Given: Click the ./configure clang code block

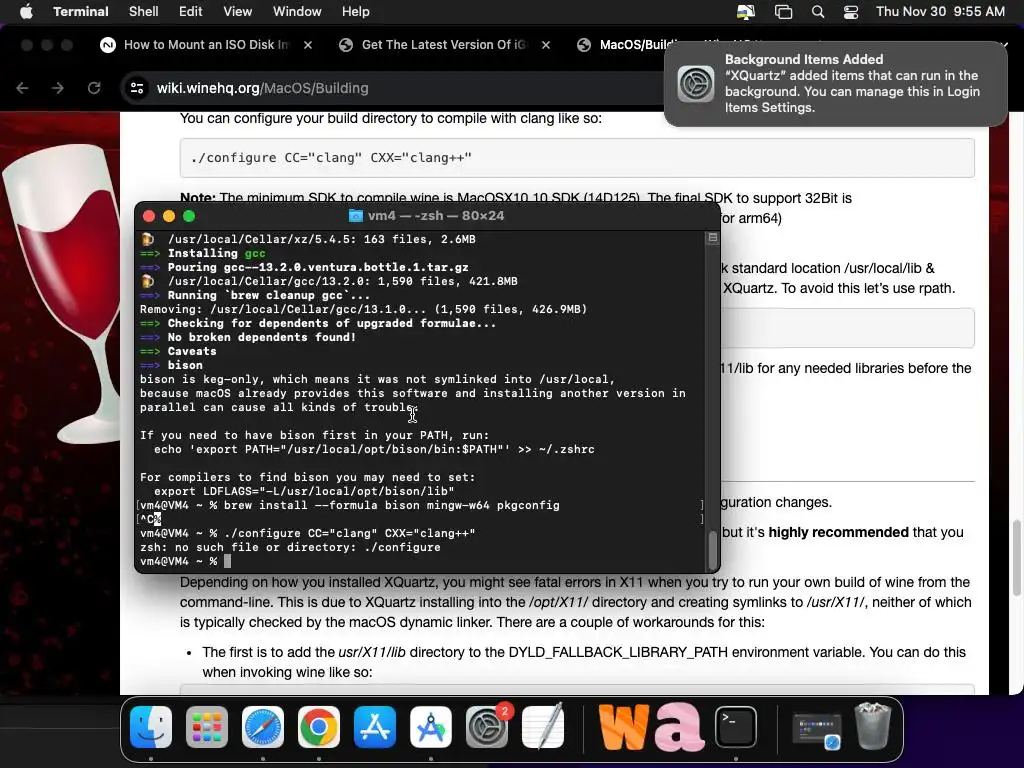Looking at the screenshot, I should pyautogui.click(x=577, y=157).
